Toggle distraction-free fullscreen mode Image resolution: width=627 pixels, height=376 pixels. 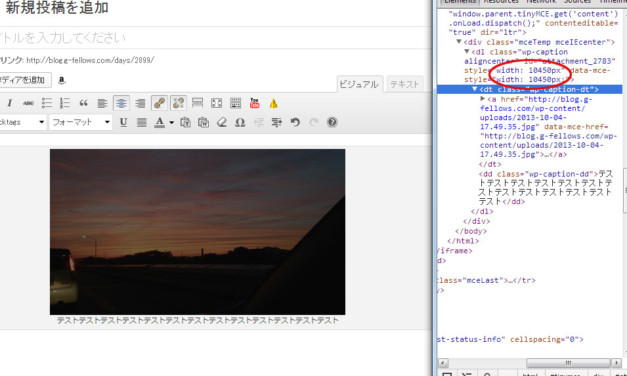(x=216, y=104)
